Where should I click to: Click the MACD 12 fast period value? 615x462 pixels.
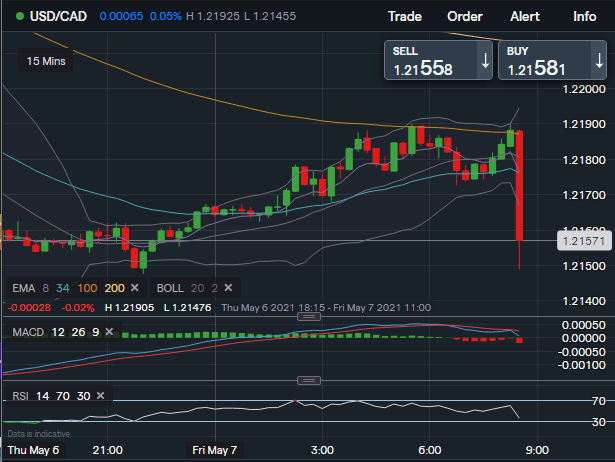coord(58,332)
